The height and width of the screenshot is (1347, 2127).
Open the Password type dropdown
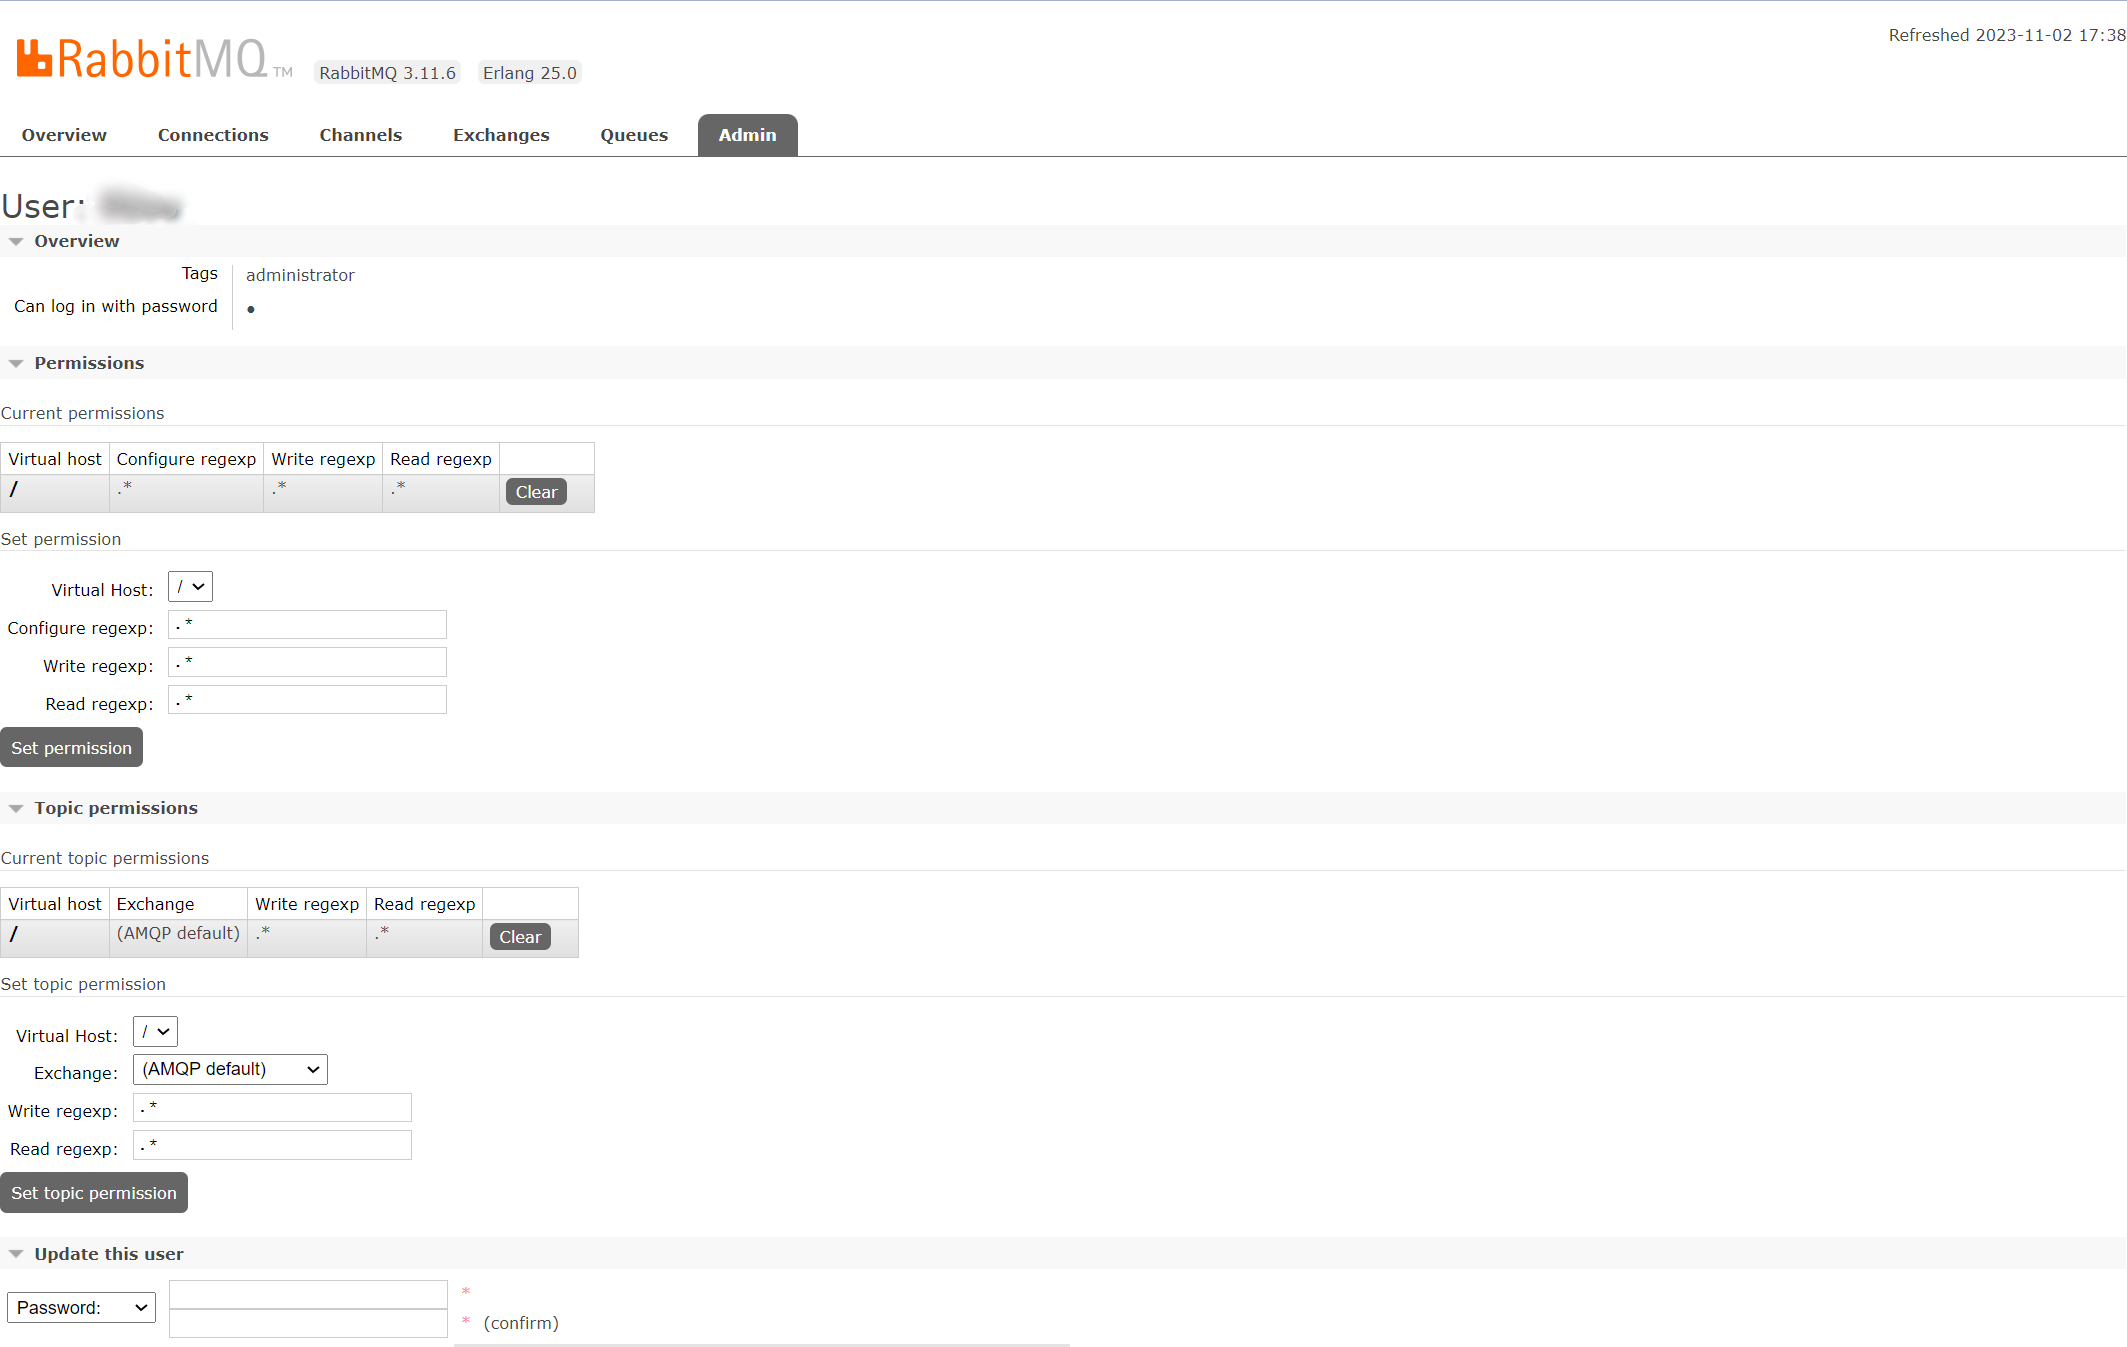(81, 1307)
